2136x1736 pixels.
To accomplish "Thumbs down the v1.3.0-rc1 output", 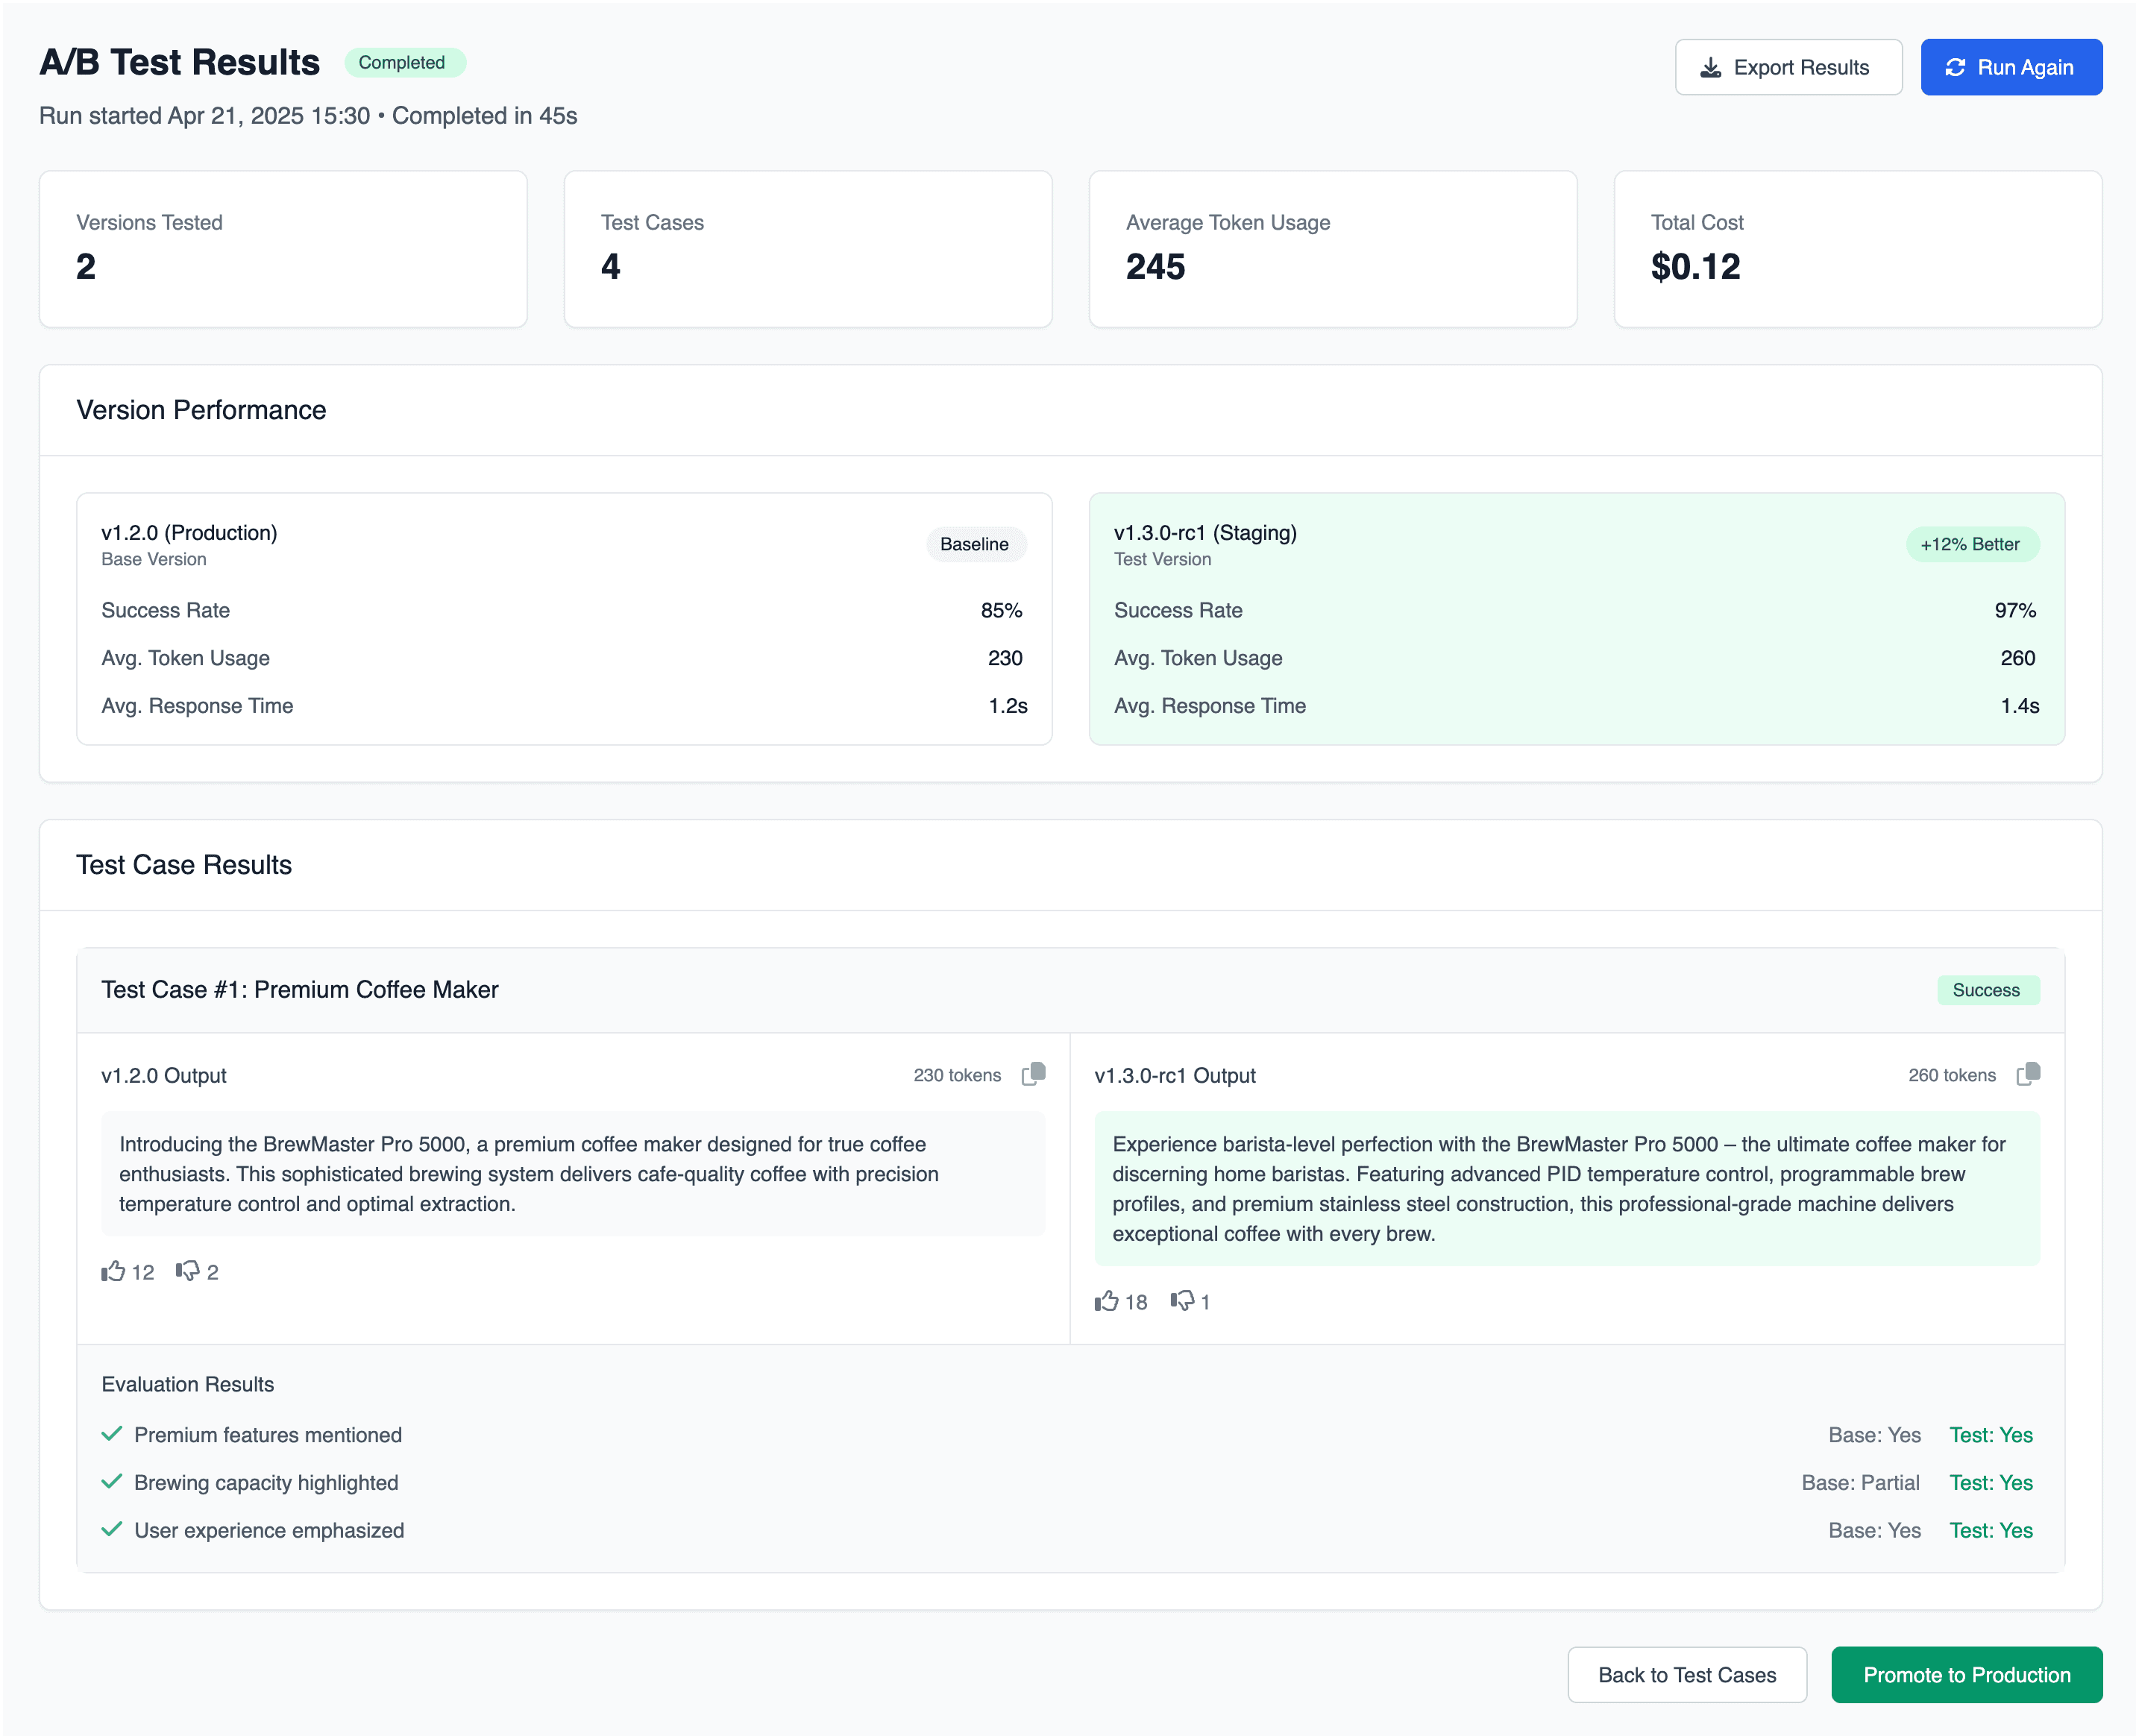I will pos(1182,1301).
